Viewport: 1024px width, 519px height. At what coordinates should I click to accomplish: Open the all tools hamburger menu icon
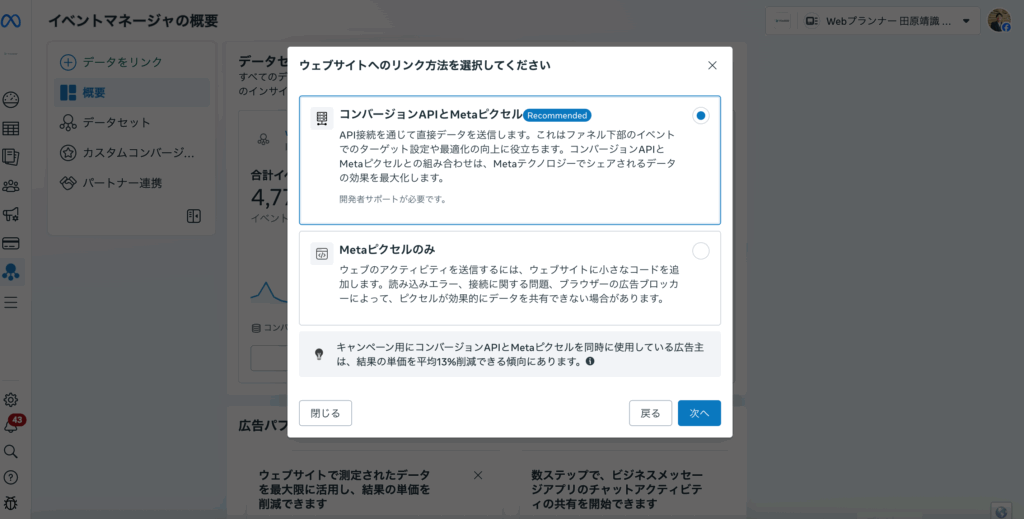click(x=12, y=302)
